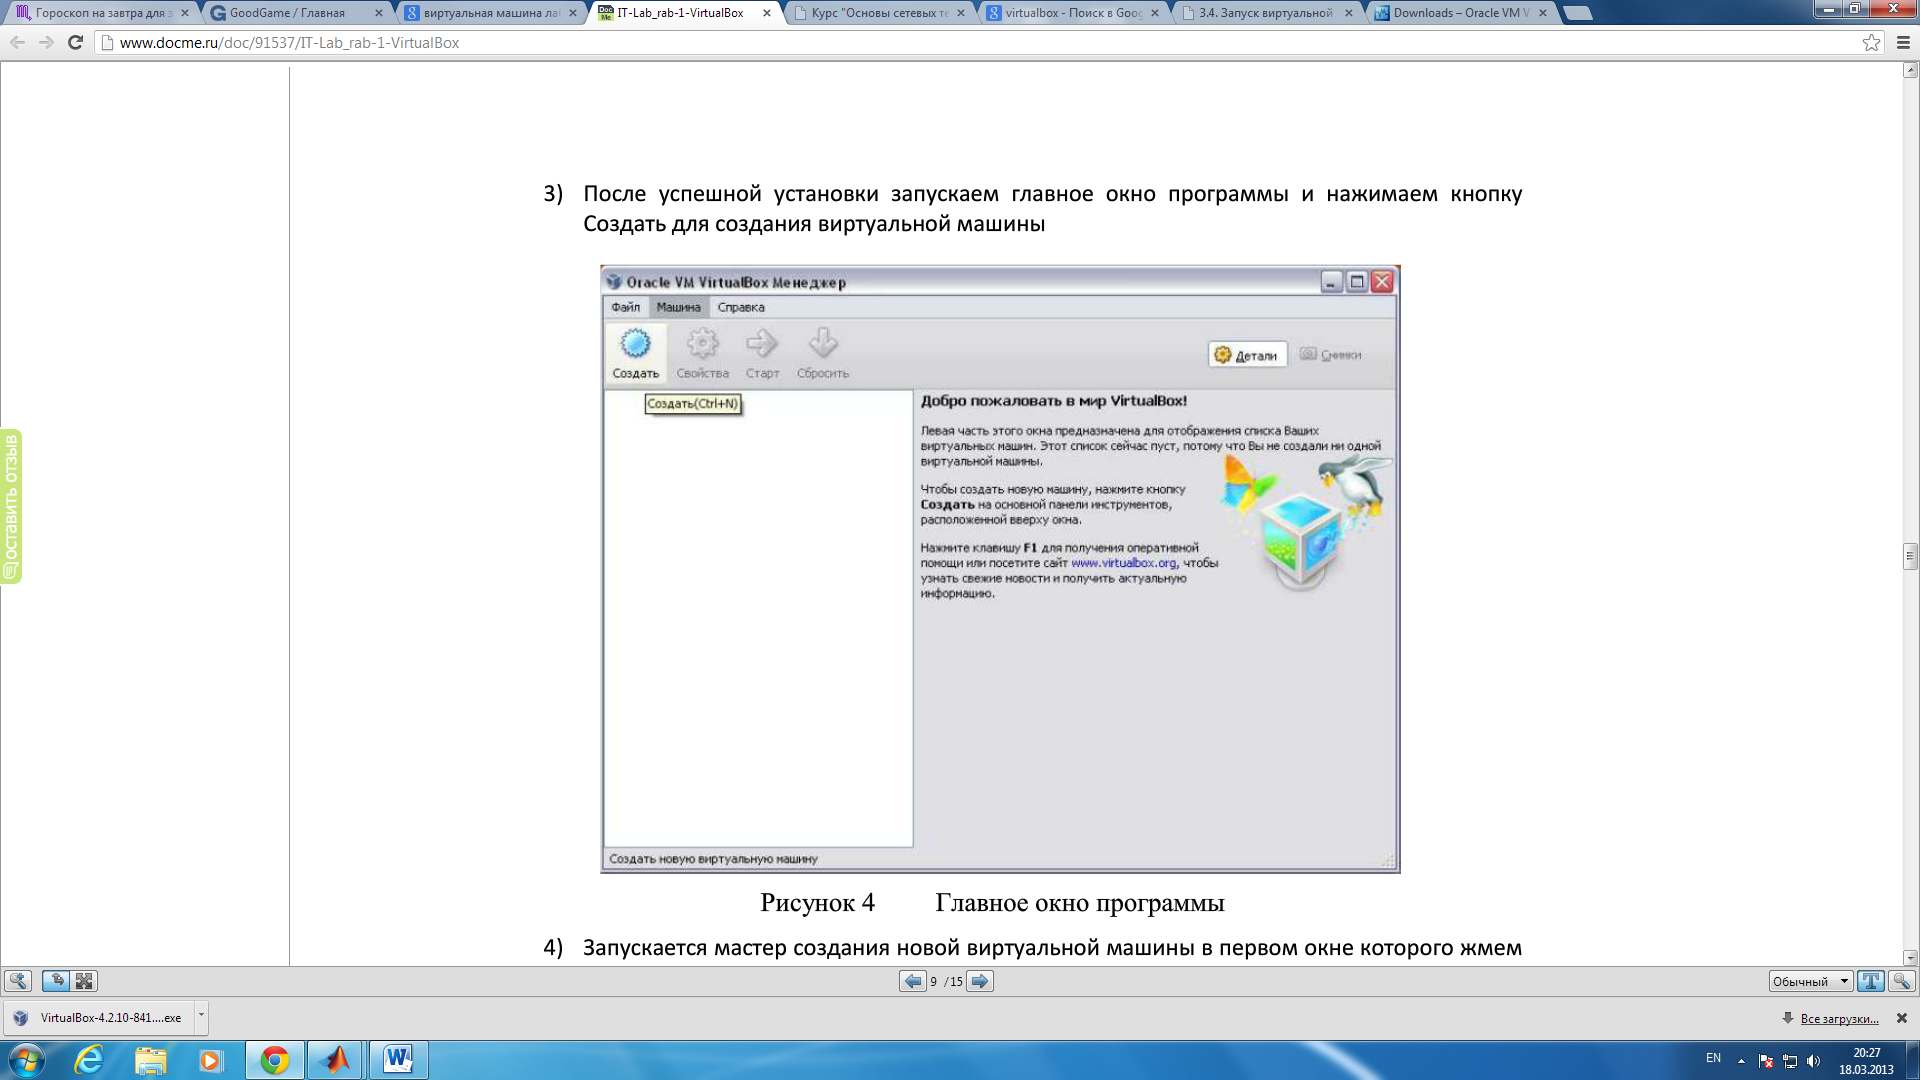
Task: Go to the previous document page arrow
Action: tap(912, 981)
